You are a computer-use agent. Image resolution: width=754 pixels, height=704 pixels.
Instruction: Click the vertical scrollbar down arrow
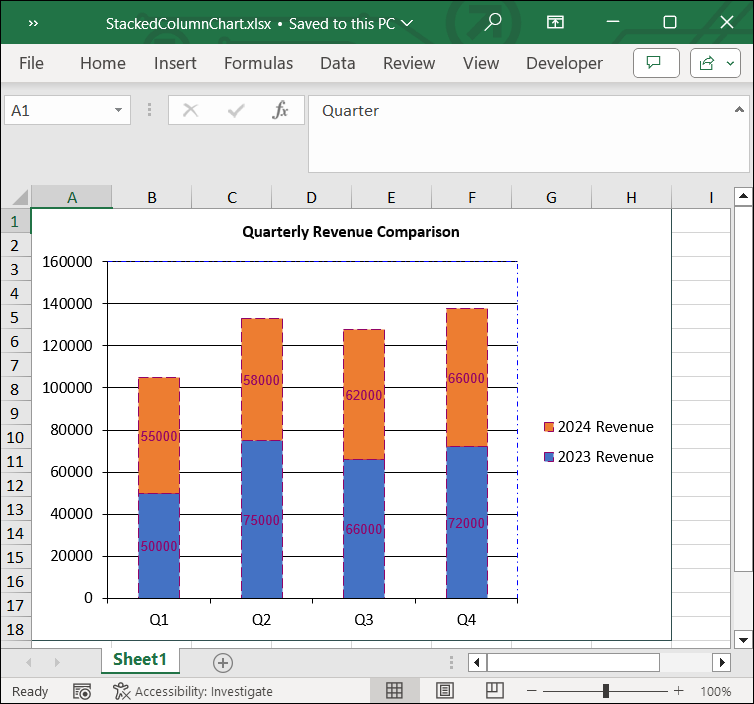pyautogui.click(x=743, y=640)
